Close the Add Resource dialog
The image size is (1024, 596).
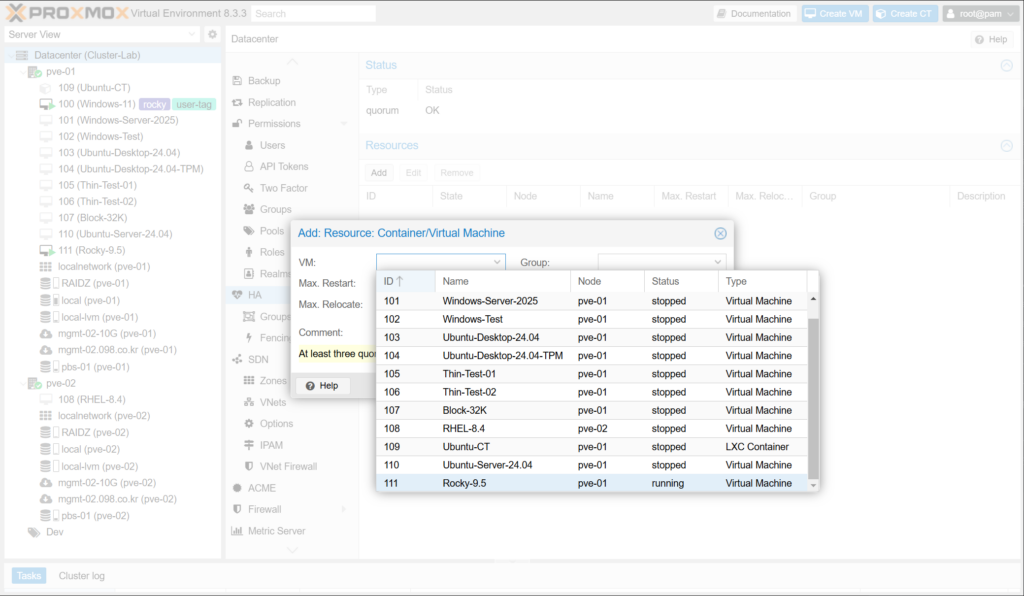tap(720, 233)
